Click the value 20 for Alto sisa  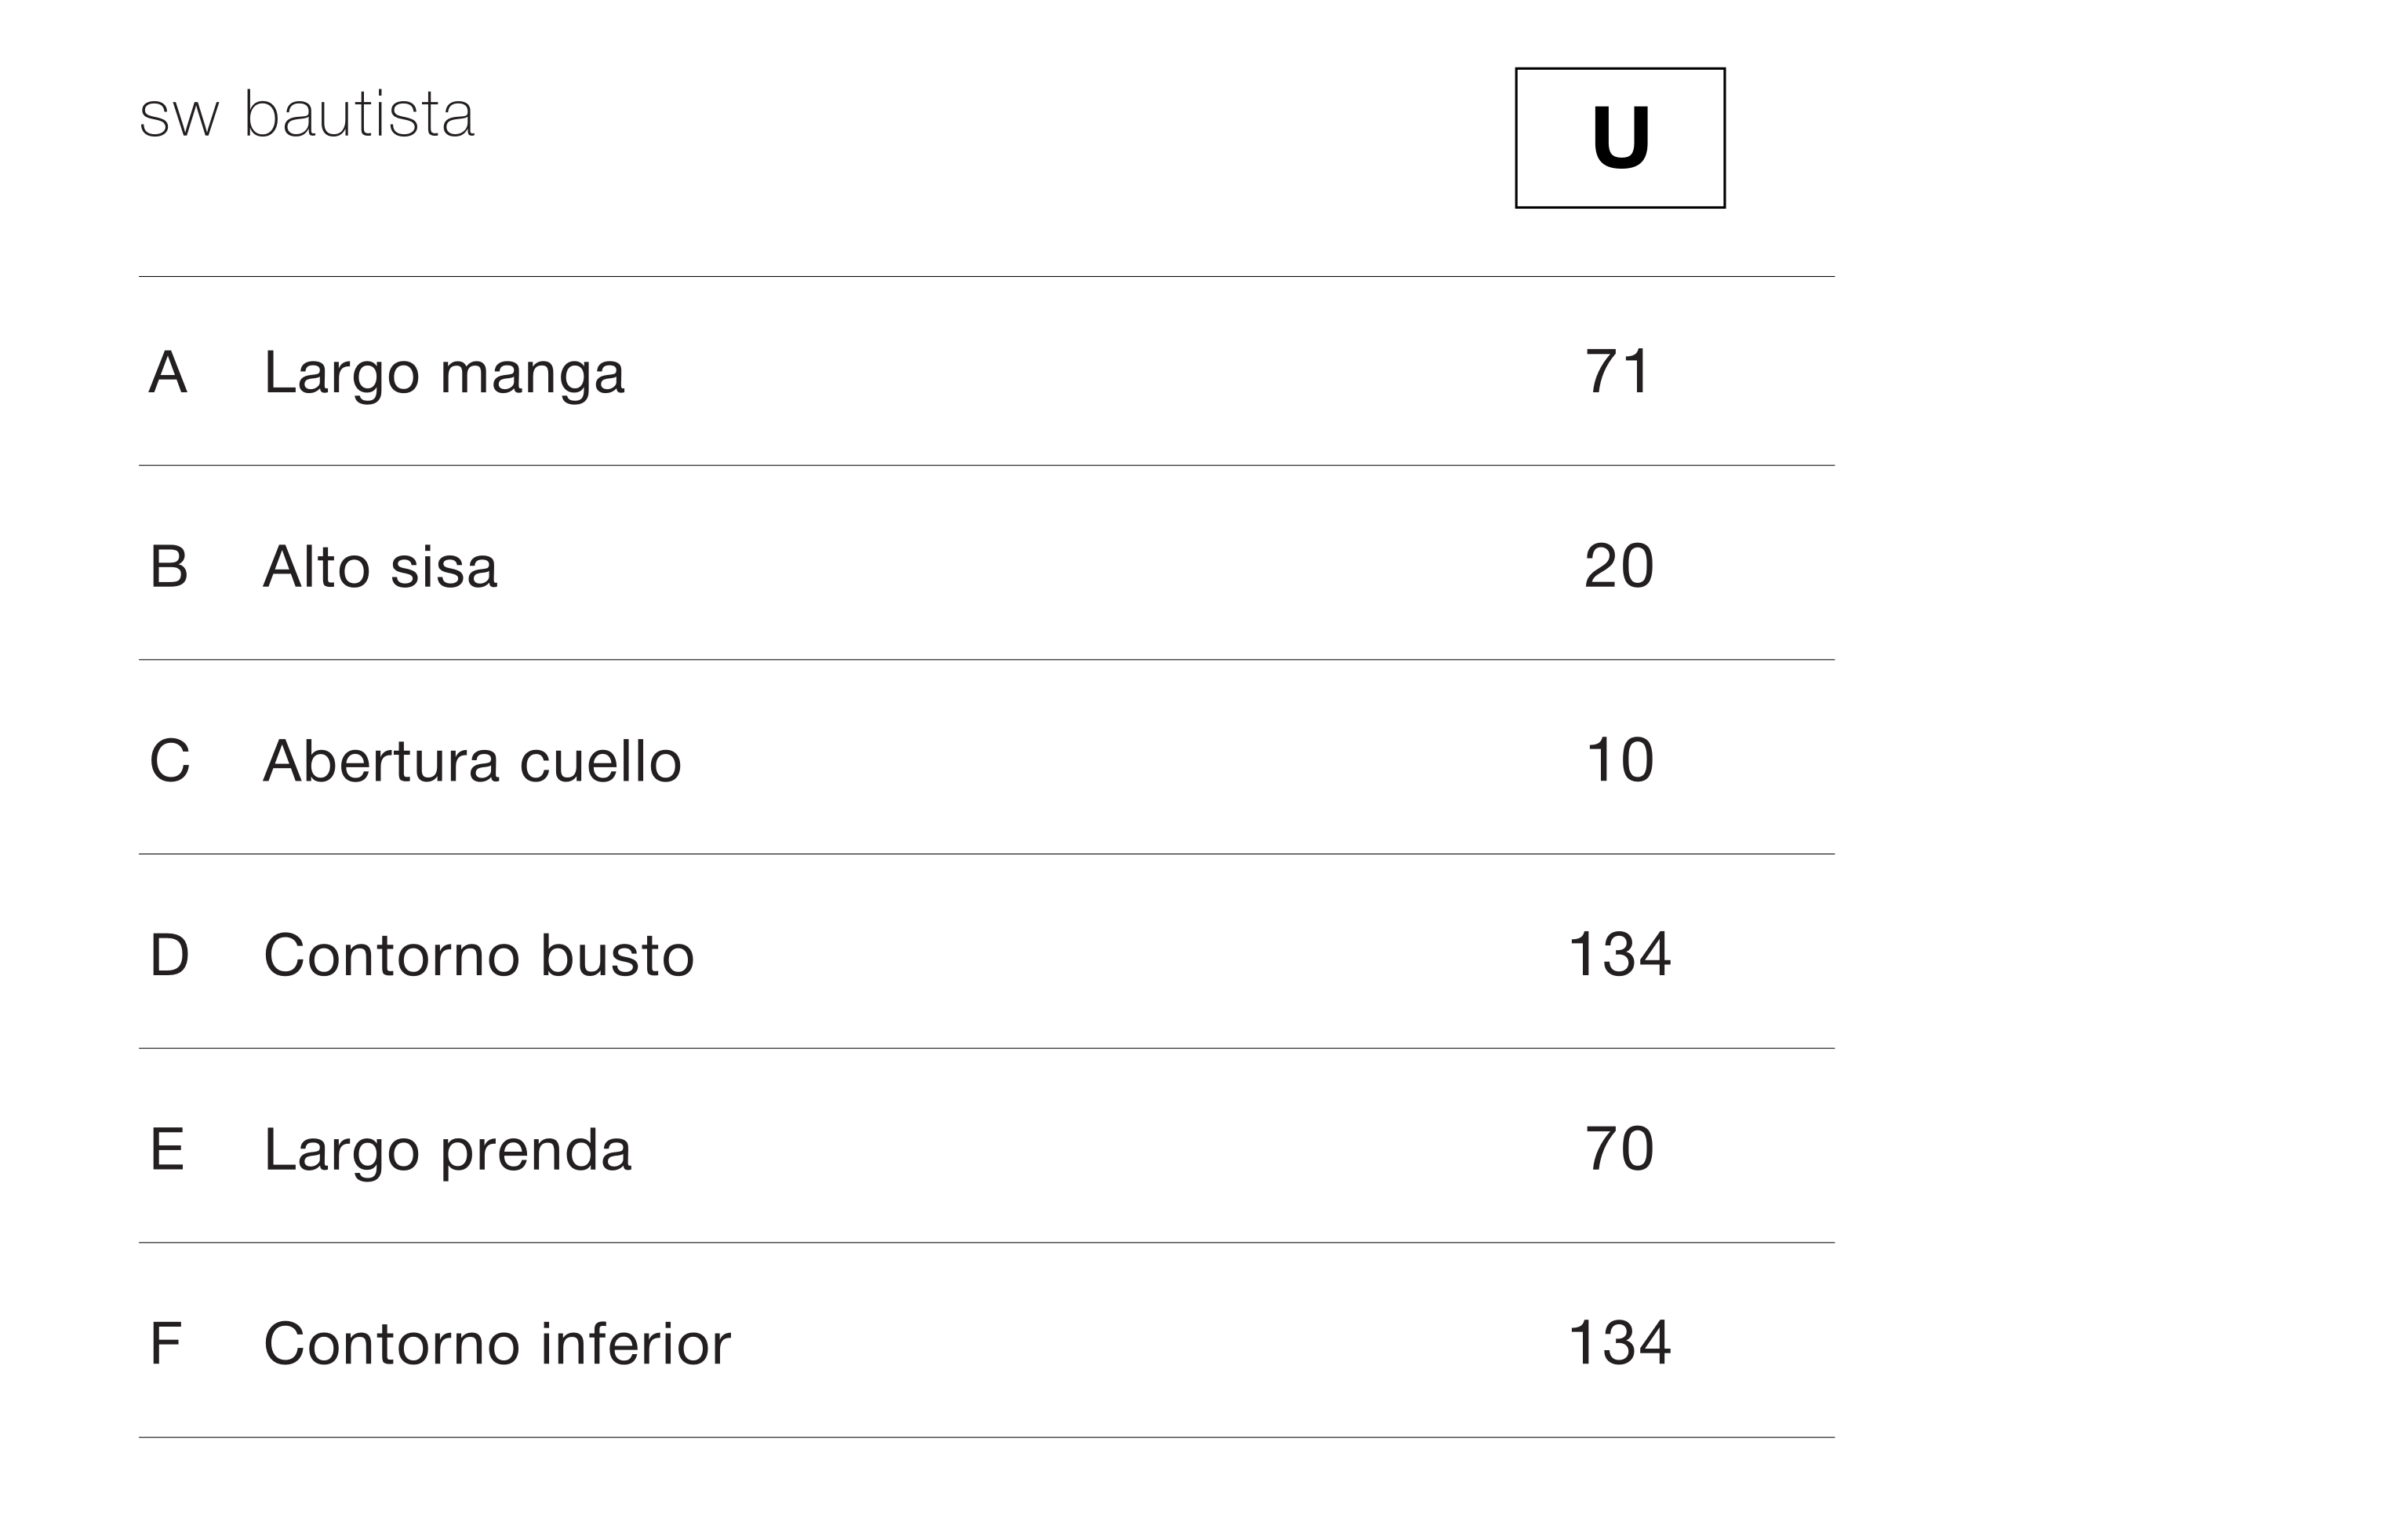pyautogui.click(x=1619, y=566)
